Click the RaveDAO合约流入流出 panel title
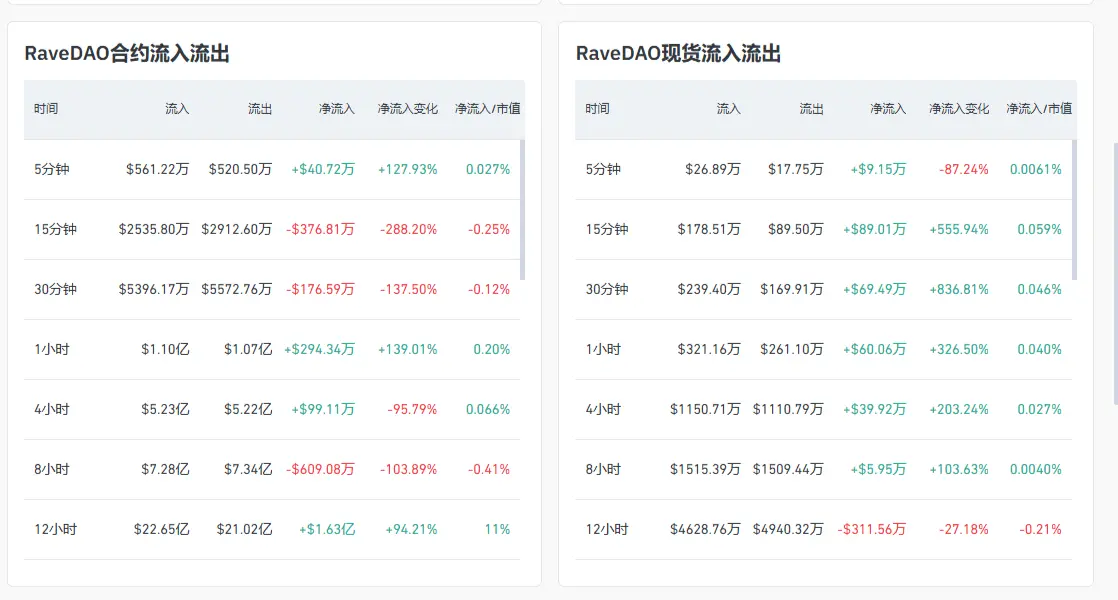The image size is (1118, 600). pyautogui.click(x=127, y=53)
